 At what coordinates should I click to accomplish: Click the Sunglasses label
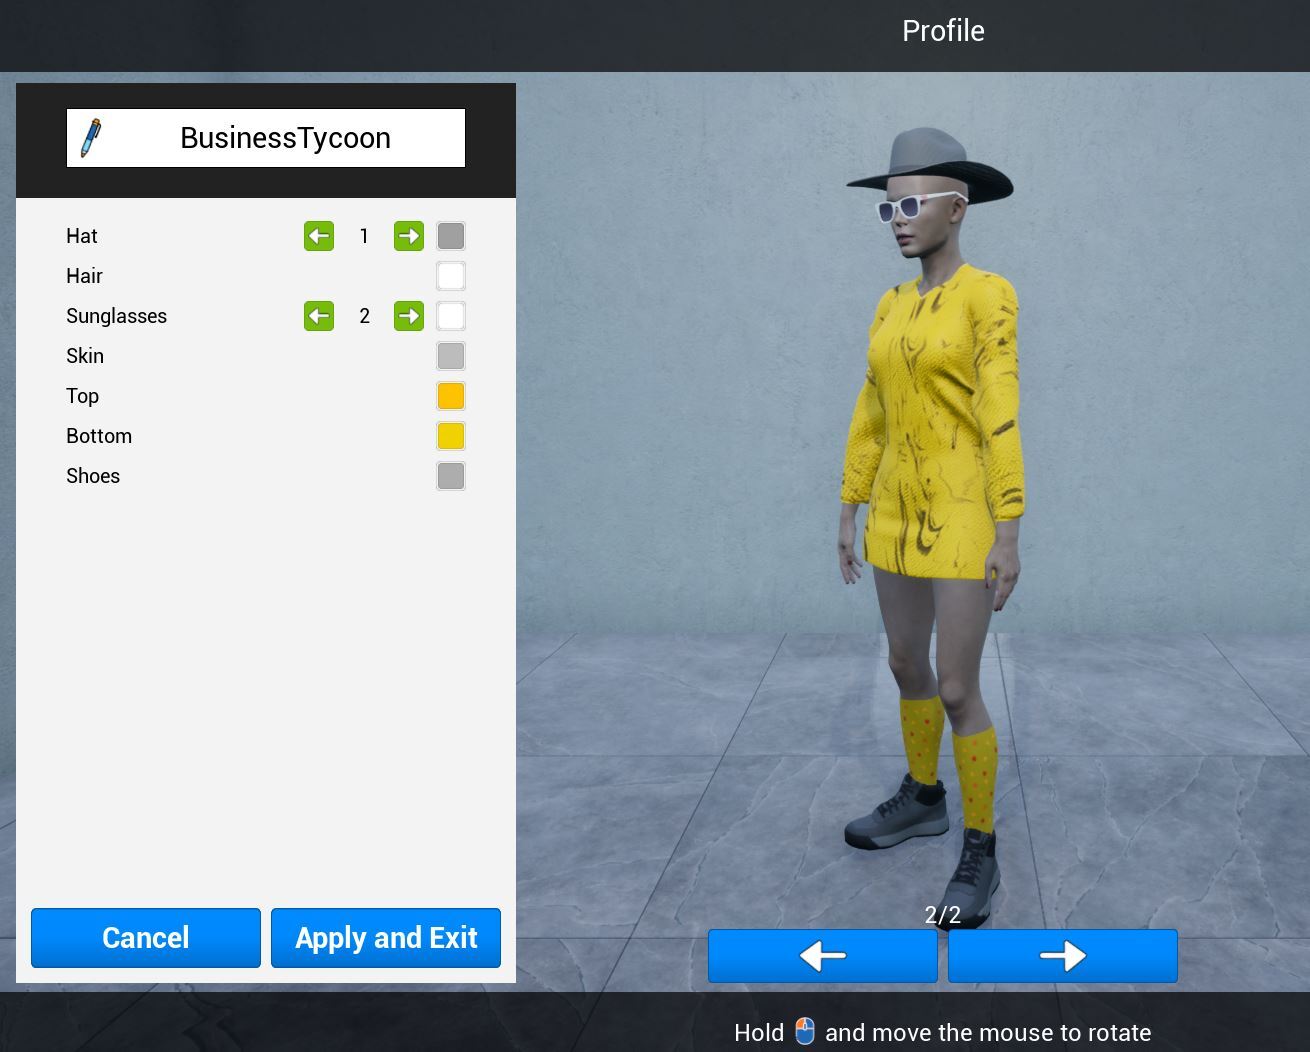click(x=117, y=316)
